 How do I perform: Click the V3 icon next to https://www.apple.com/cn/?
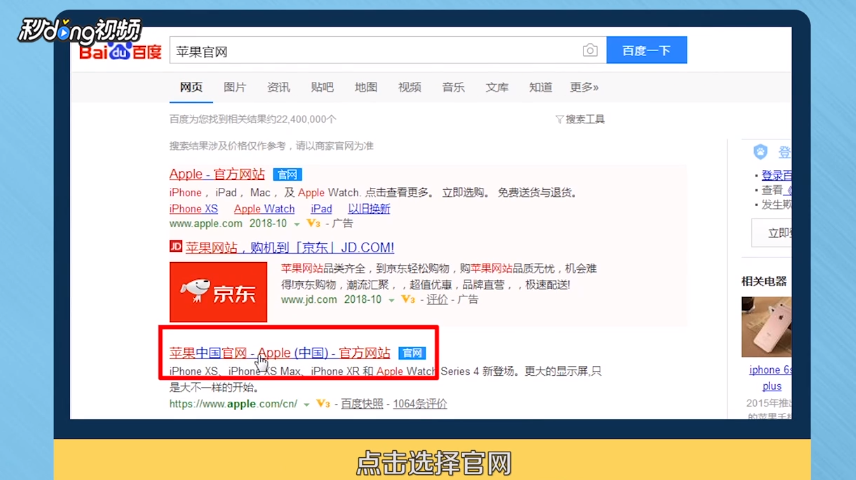pos(323,404)
